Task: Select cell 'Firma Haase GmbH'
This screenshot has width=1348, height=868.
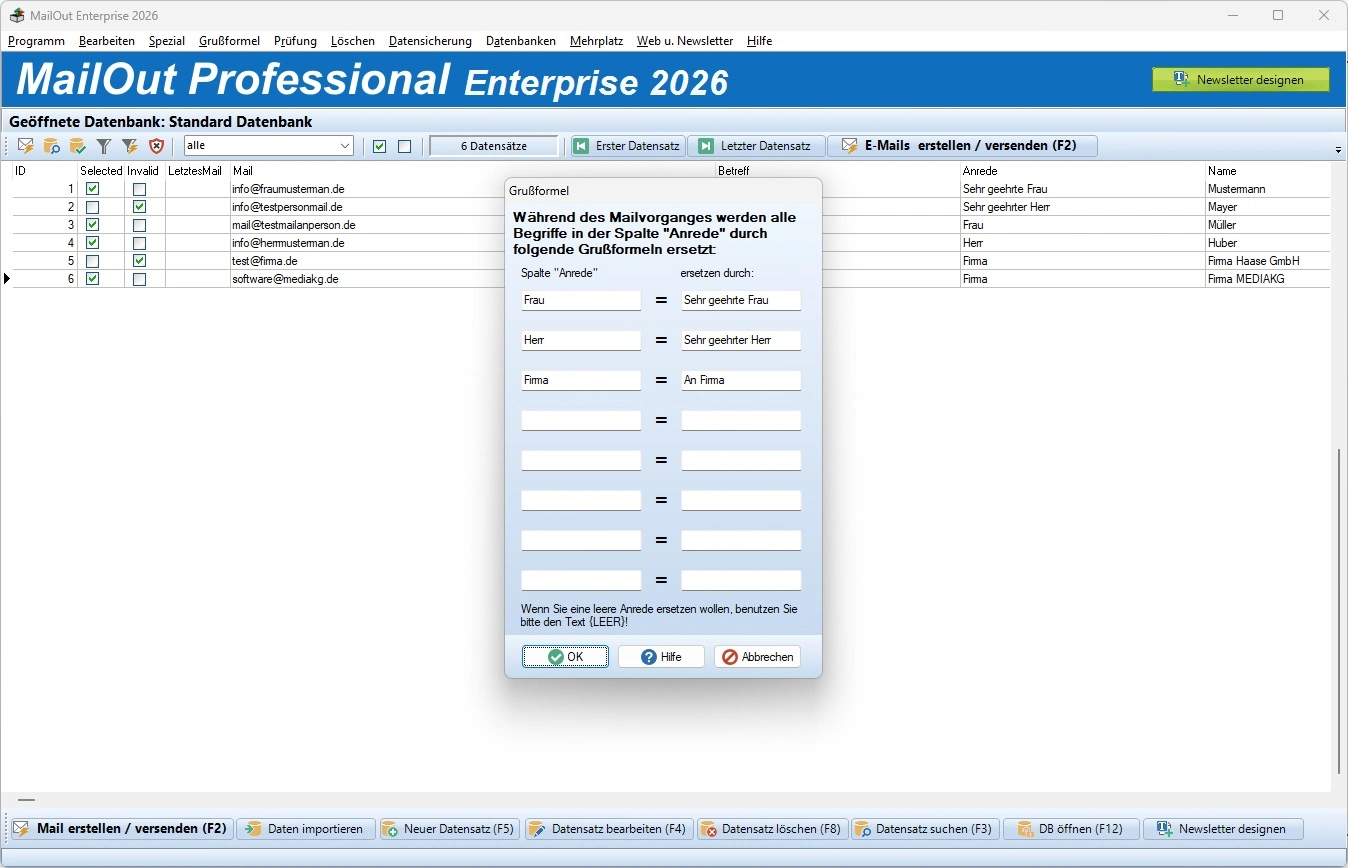Action: (1268, 261)
